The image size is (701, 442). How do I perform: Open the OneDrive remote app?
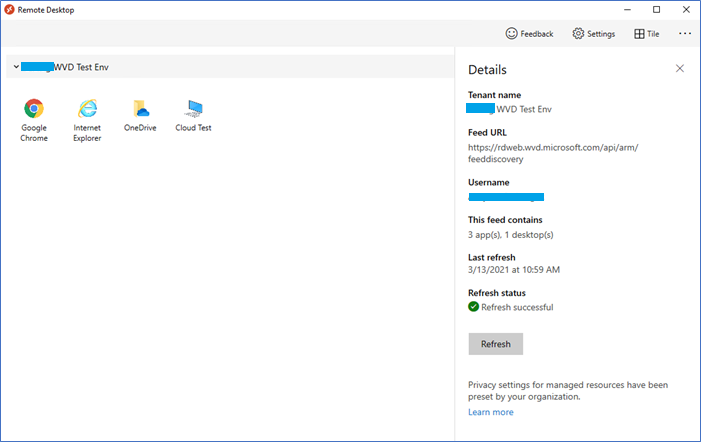[140, 115]
